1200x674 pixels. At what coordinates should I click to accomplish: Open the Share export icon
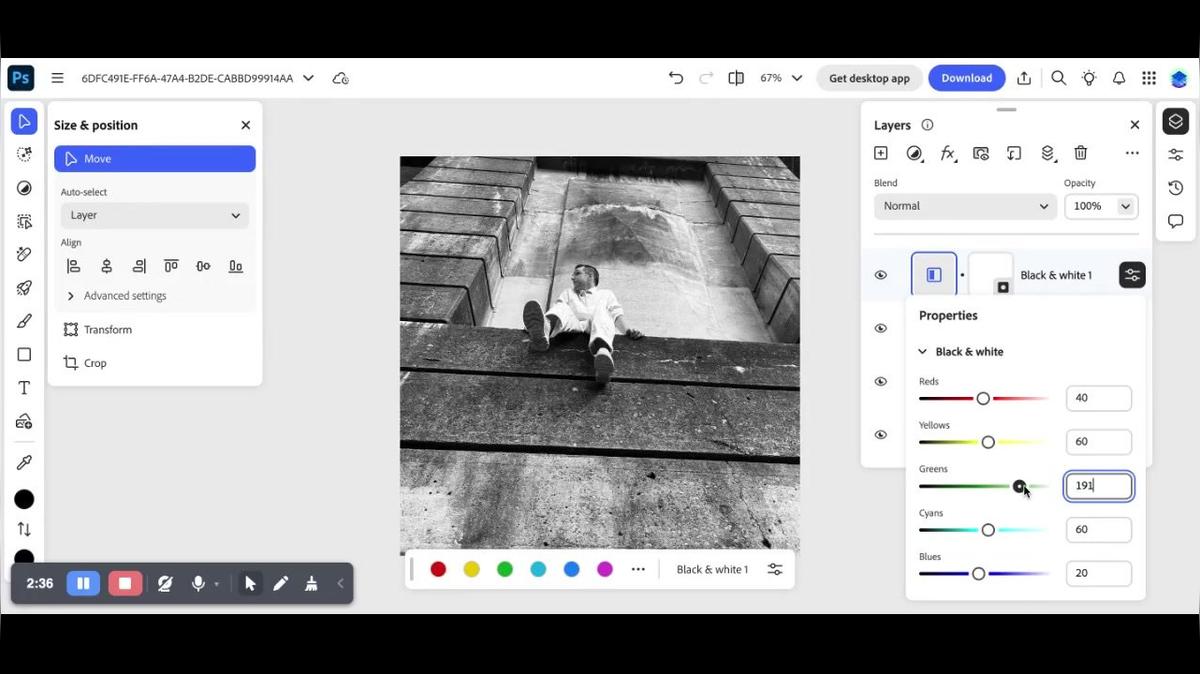1024,78
